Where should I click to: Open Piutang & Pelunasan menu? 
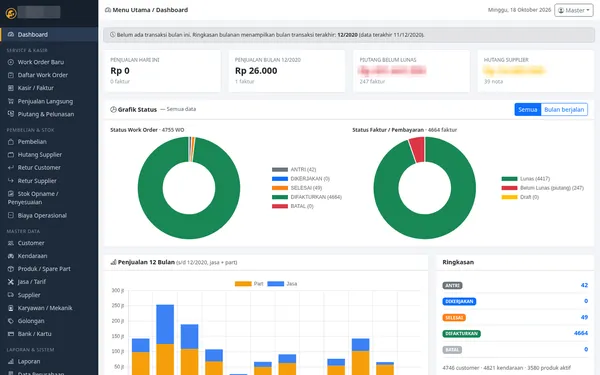tap(49, 114)
